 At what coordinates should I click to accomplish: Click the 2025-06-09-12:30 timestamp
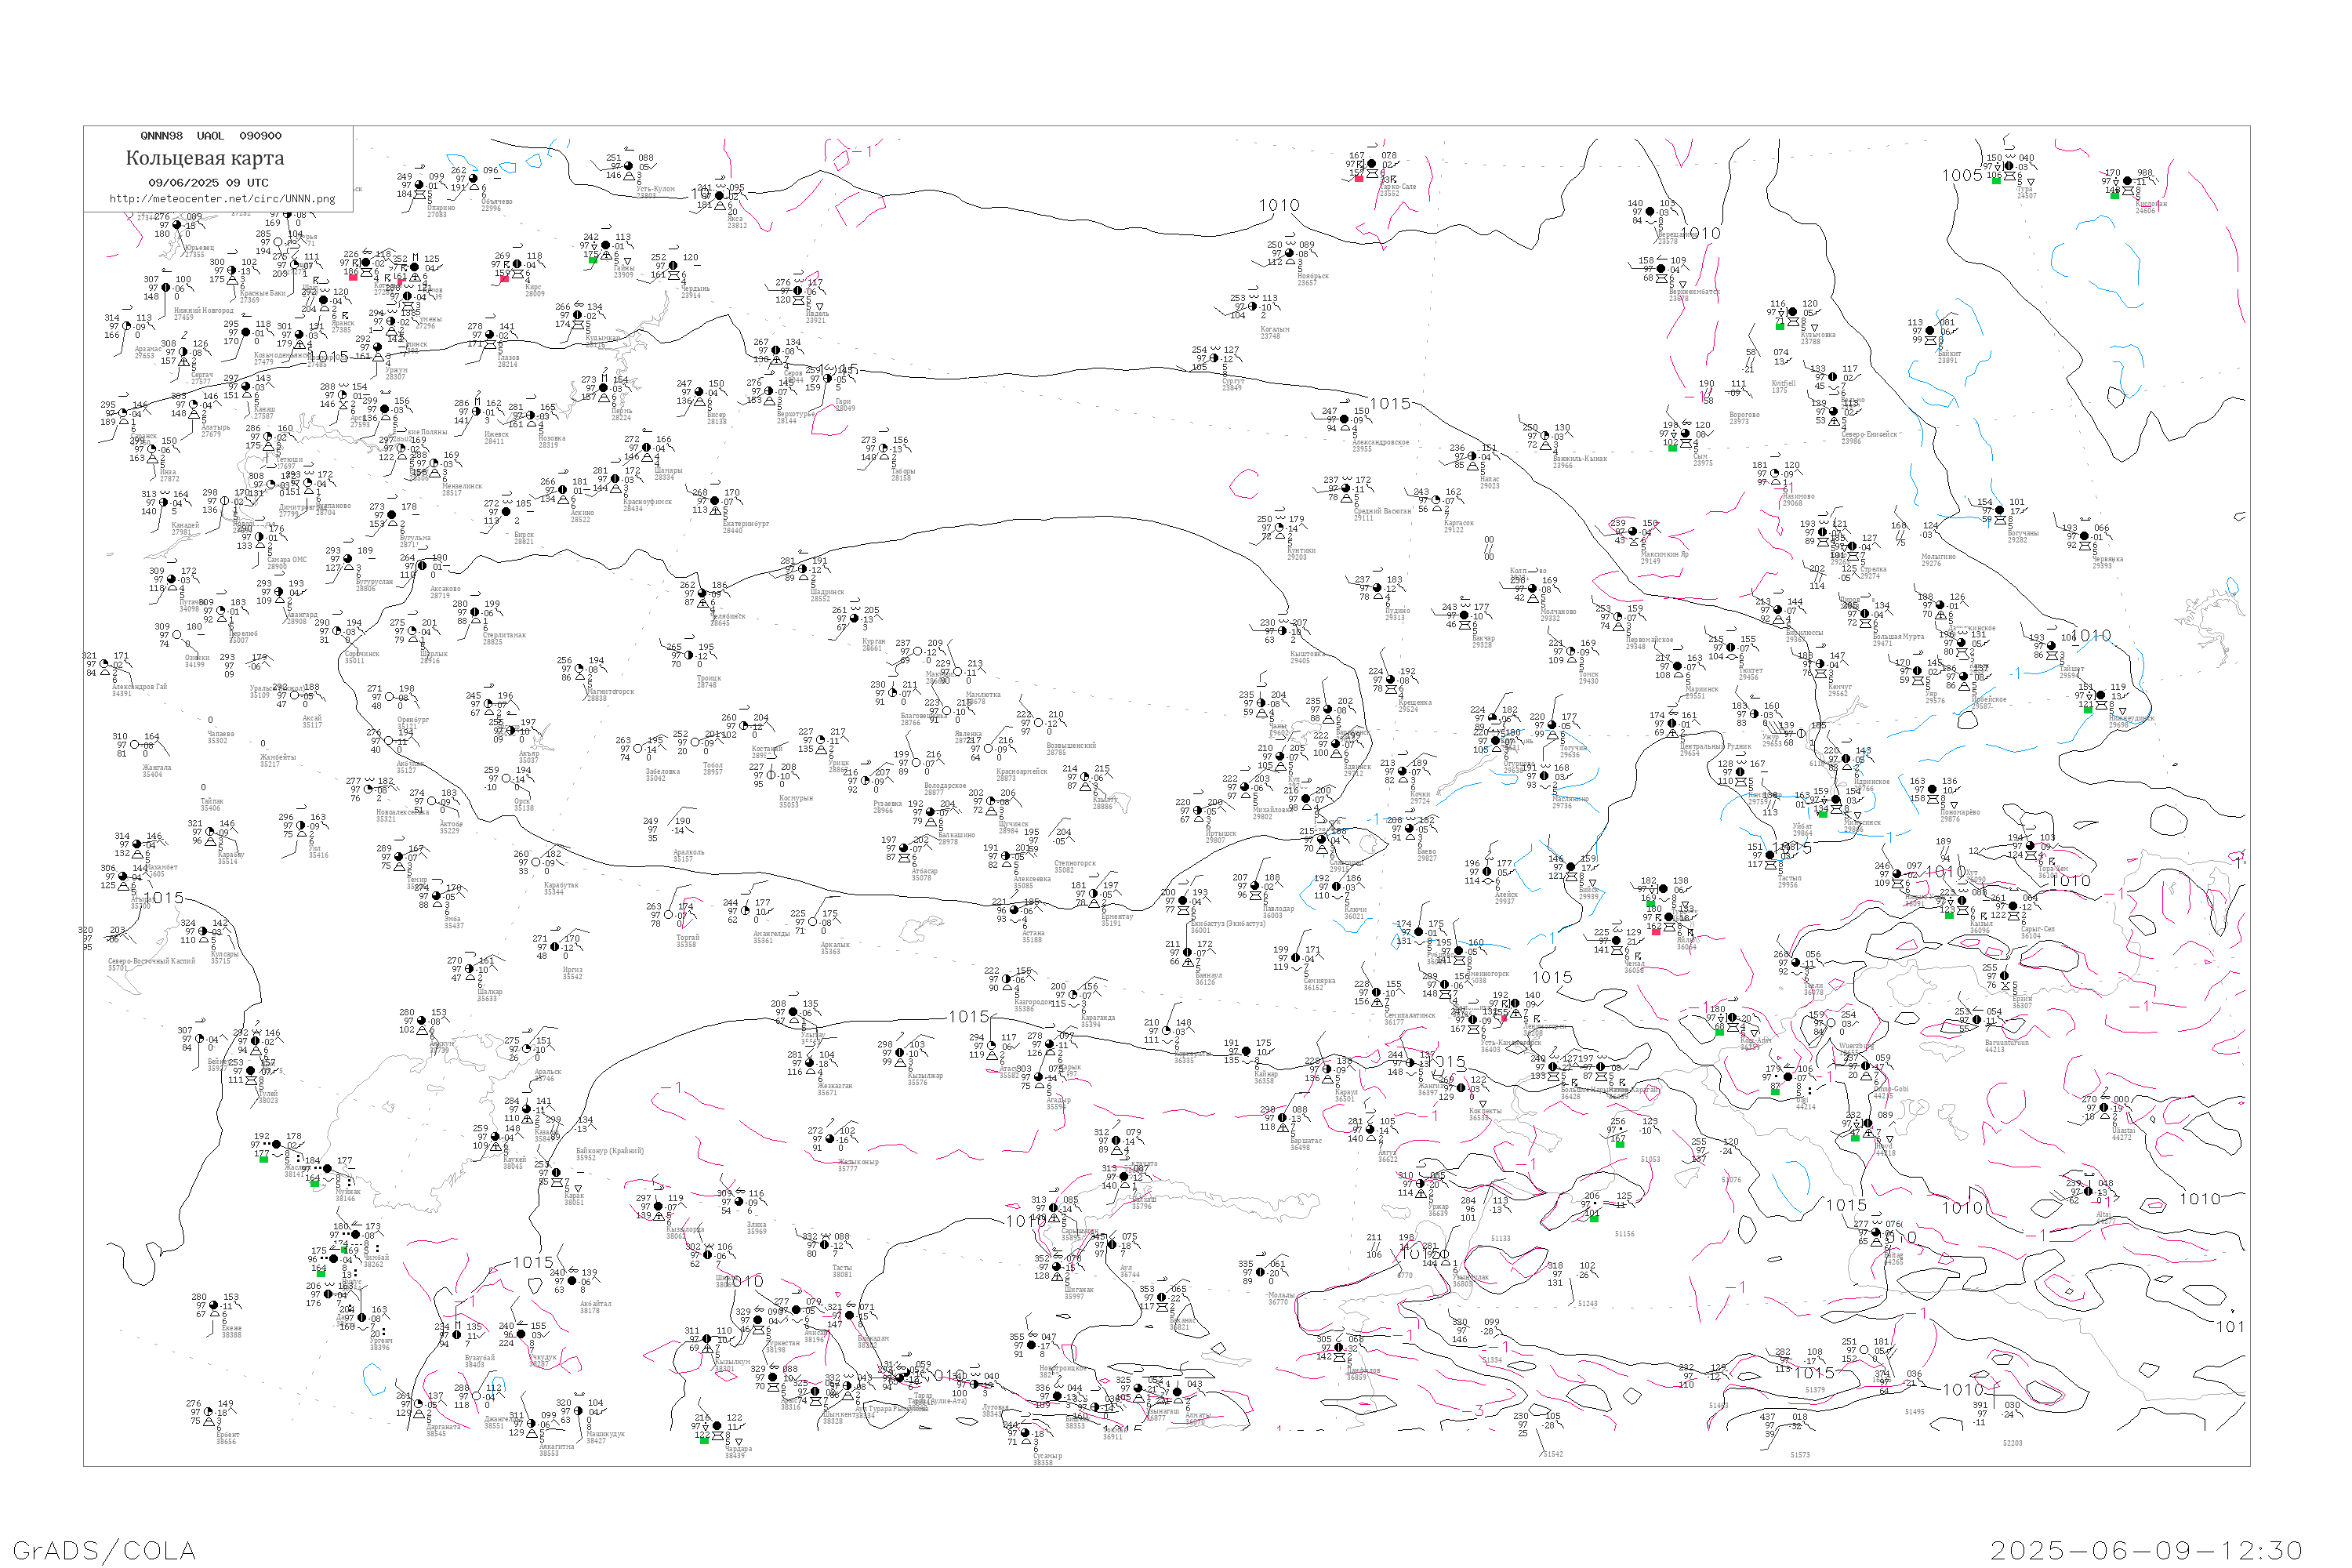pos(2146,1550)
